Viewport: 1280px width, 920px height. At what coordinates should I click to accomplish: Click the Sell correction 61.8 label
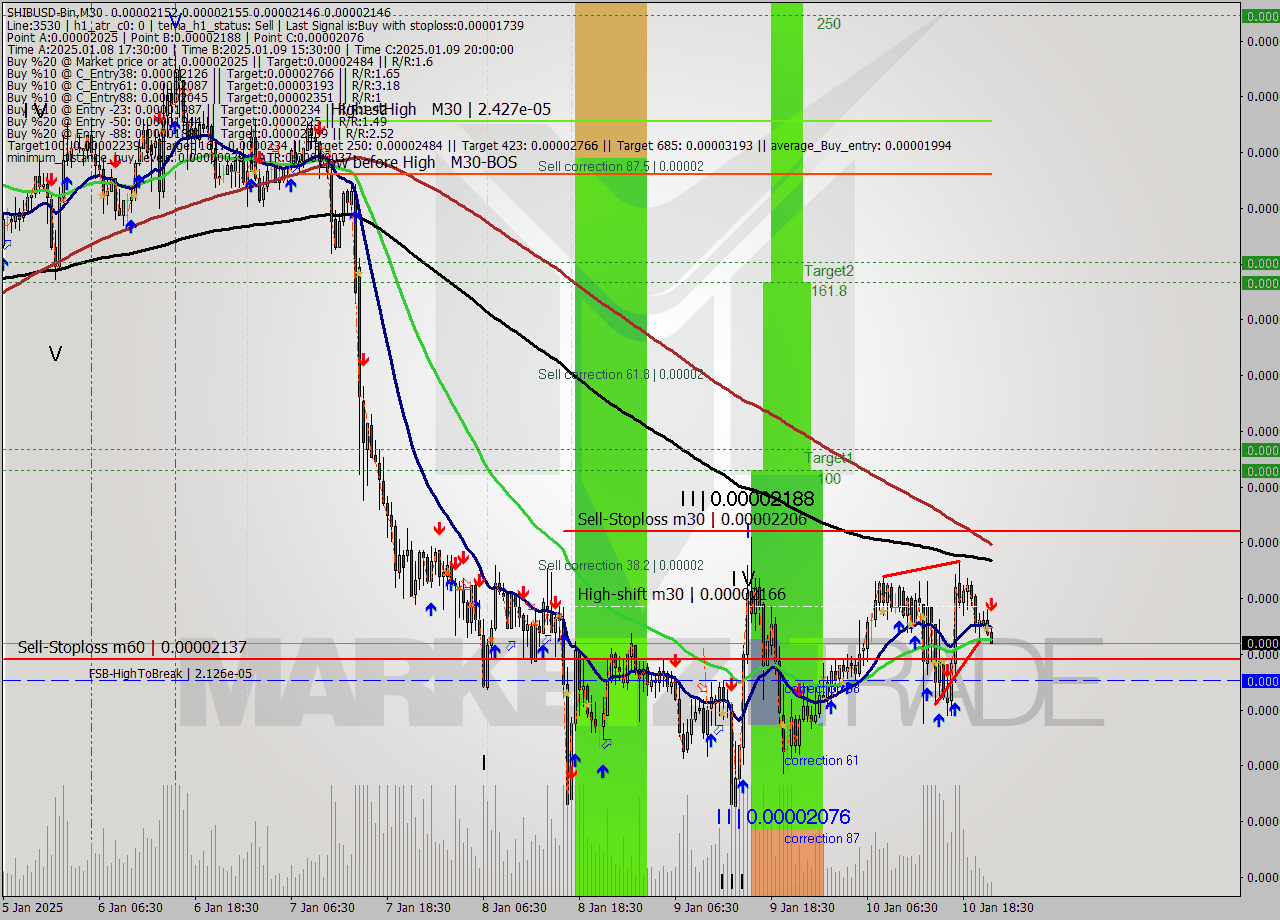click(620, 374)
